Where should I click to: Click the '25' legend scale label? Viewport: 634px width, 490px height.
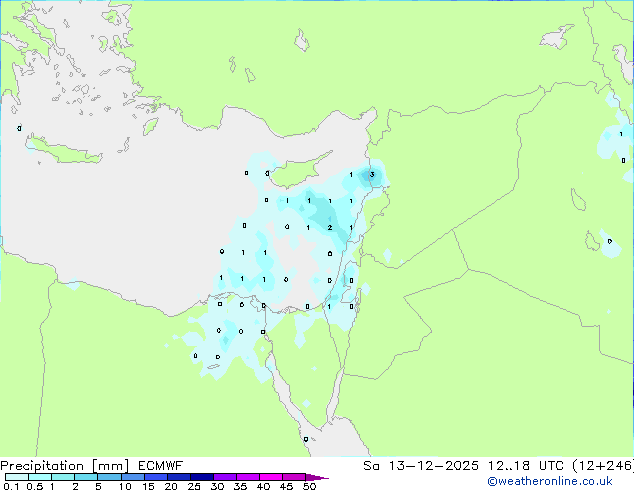[x=194, y=486]
